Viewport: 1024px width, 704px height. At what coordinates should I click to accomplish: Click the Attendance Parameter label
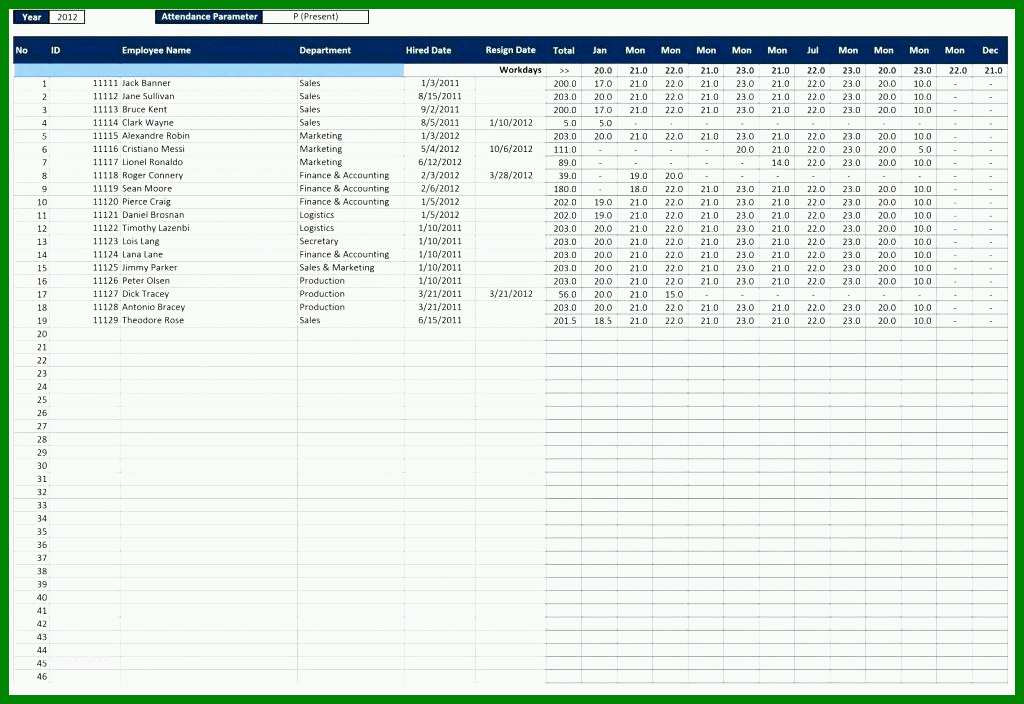click(x=209, y=17)
